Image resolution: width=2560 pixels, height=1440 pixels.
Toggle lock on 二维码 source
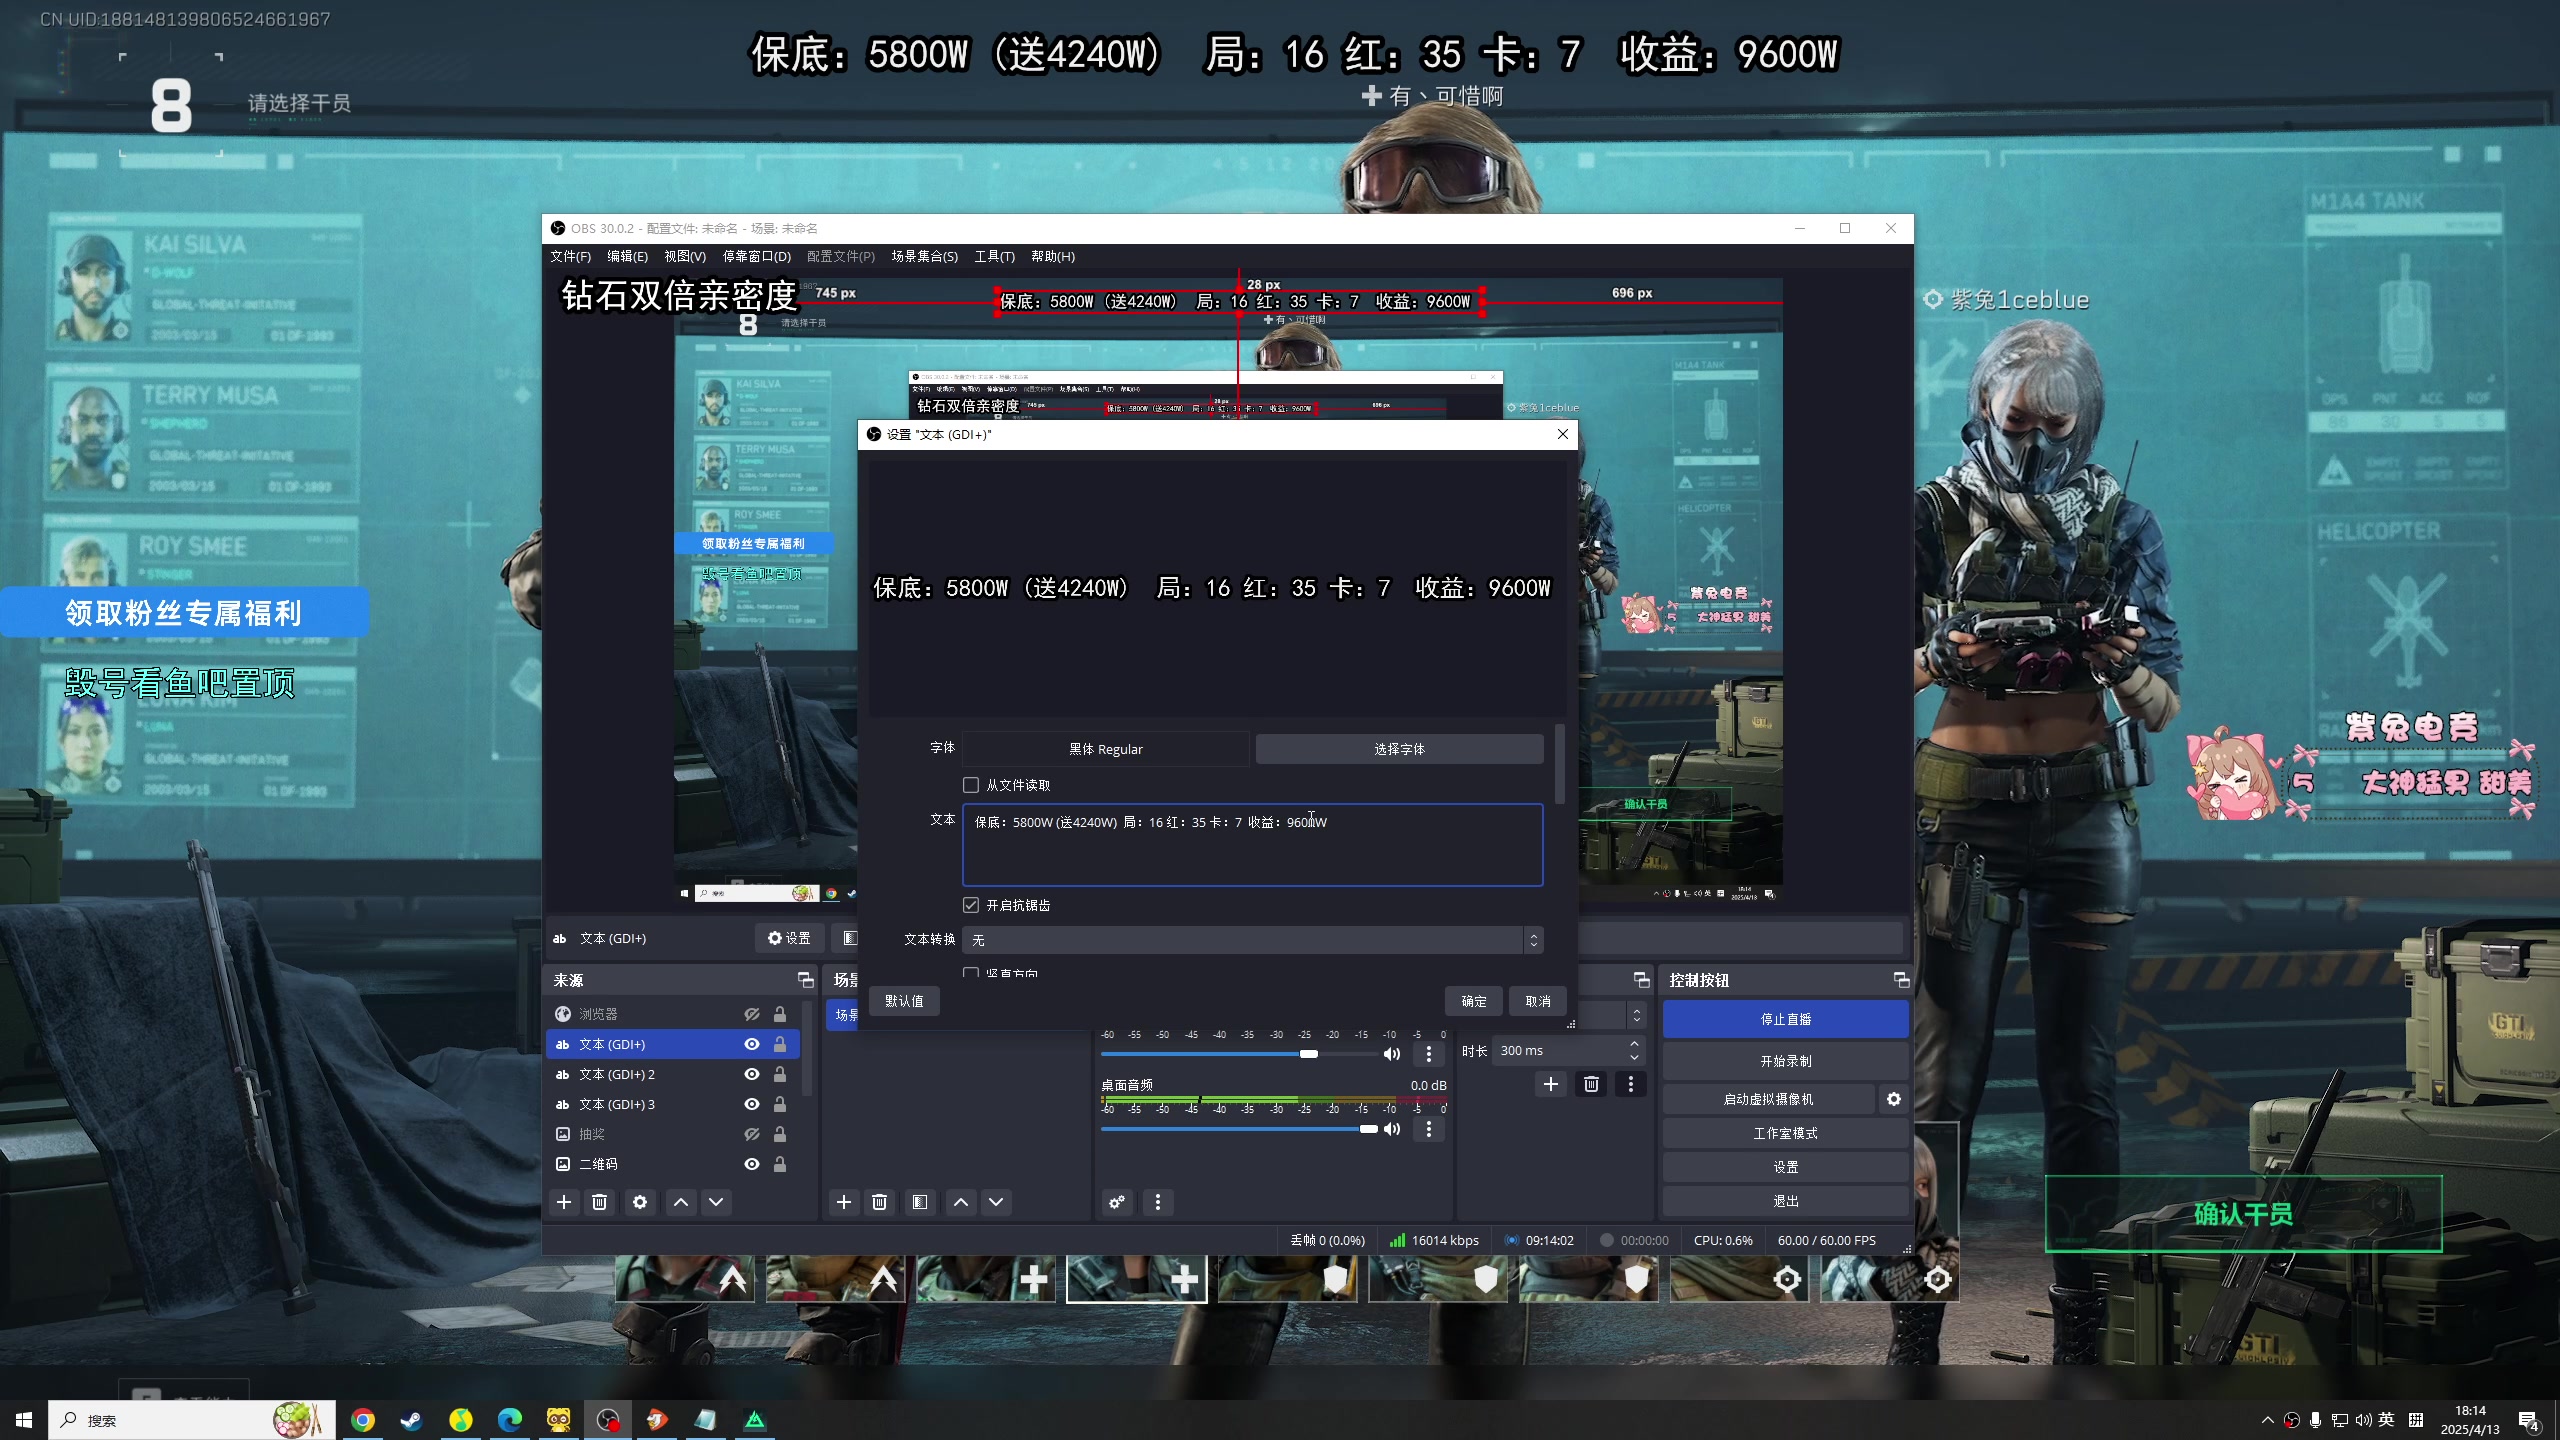[x=780, y=1164]
